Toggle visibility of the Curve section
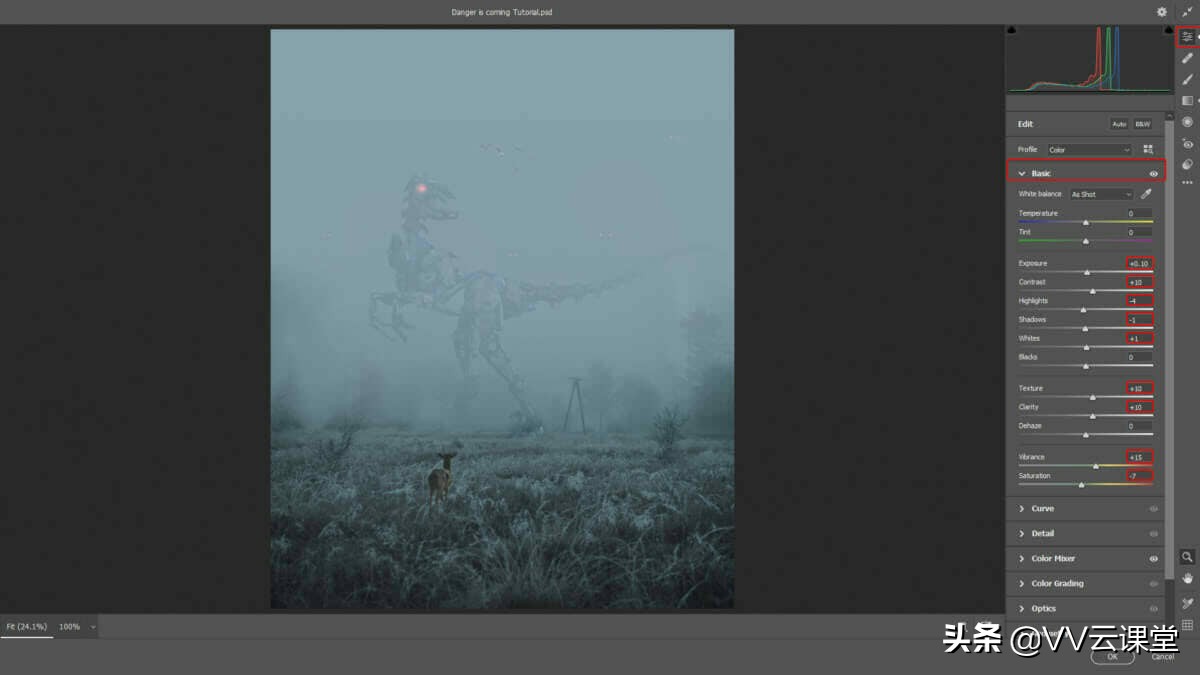The height and width of the screenshot is (675, 1200). (x=1155, y=508)
